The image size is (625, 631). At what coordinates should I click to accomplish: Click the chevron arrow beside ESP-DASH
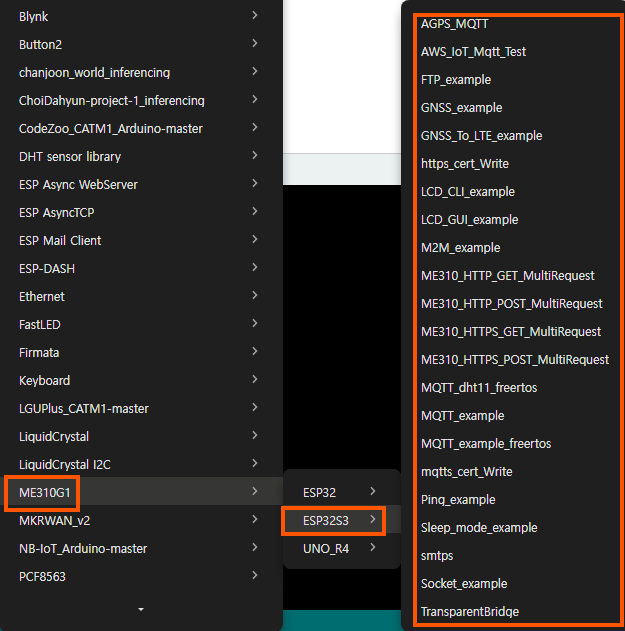click(254, 267)
